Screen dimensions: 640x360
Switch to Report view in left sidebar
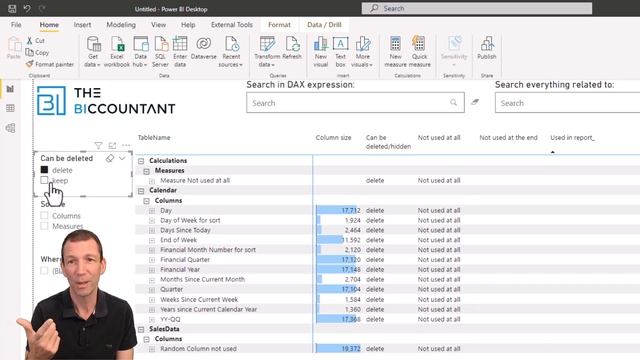(10, 89)
